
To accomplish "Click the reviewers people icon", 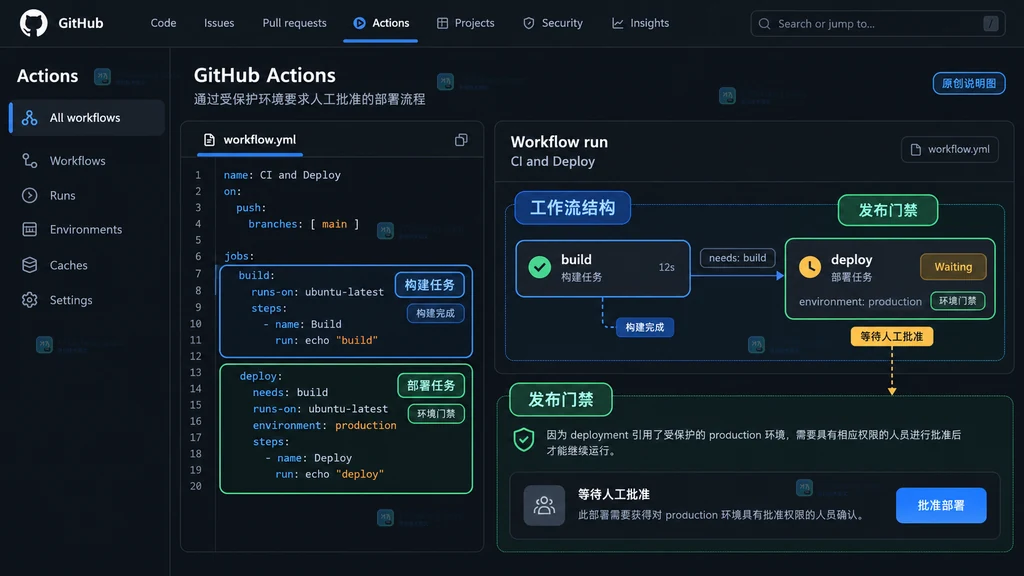I will (544, 505).
